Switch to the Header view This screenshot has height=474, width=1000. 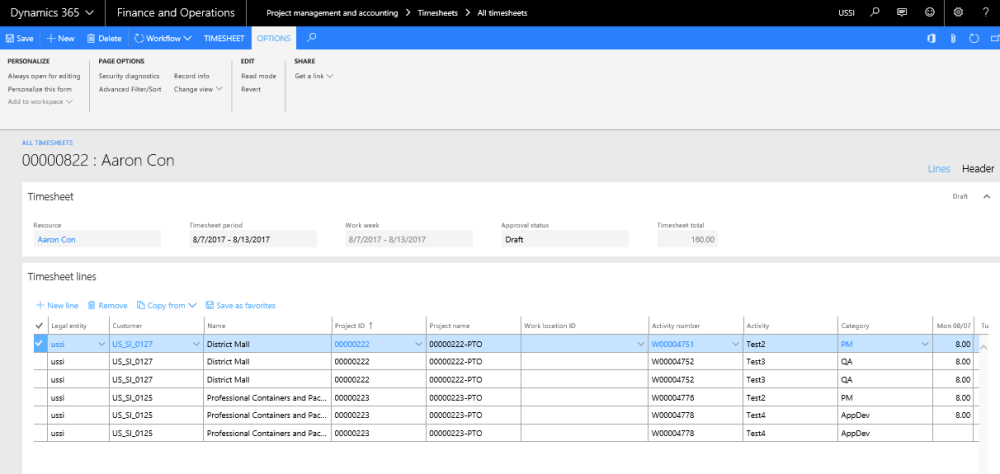click(978, 169)
